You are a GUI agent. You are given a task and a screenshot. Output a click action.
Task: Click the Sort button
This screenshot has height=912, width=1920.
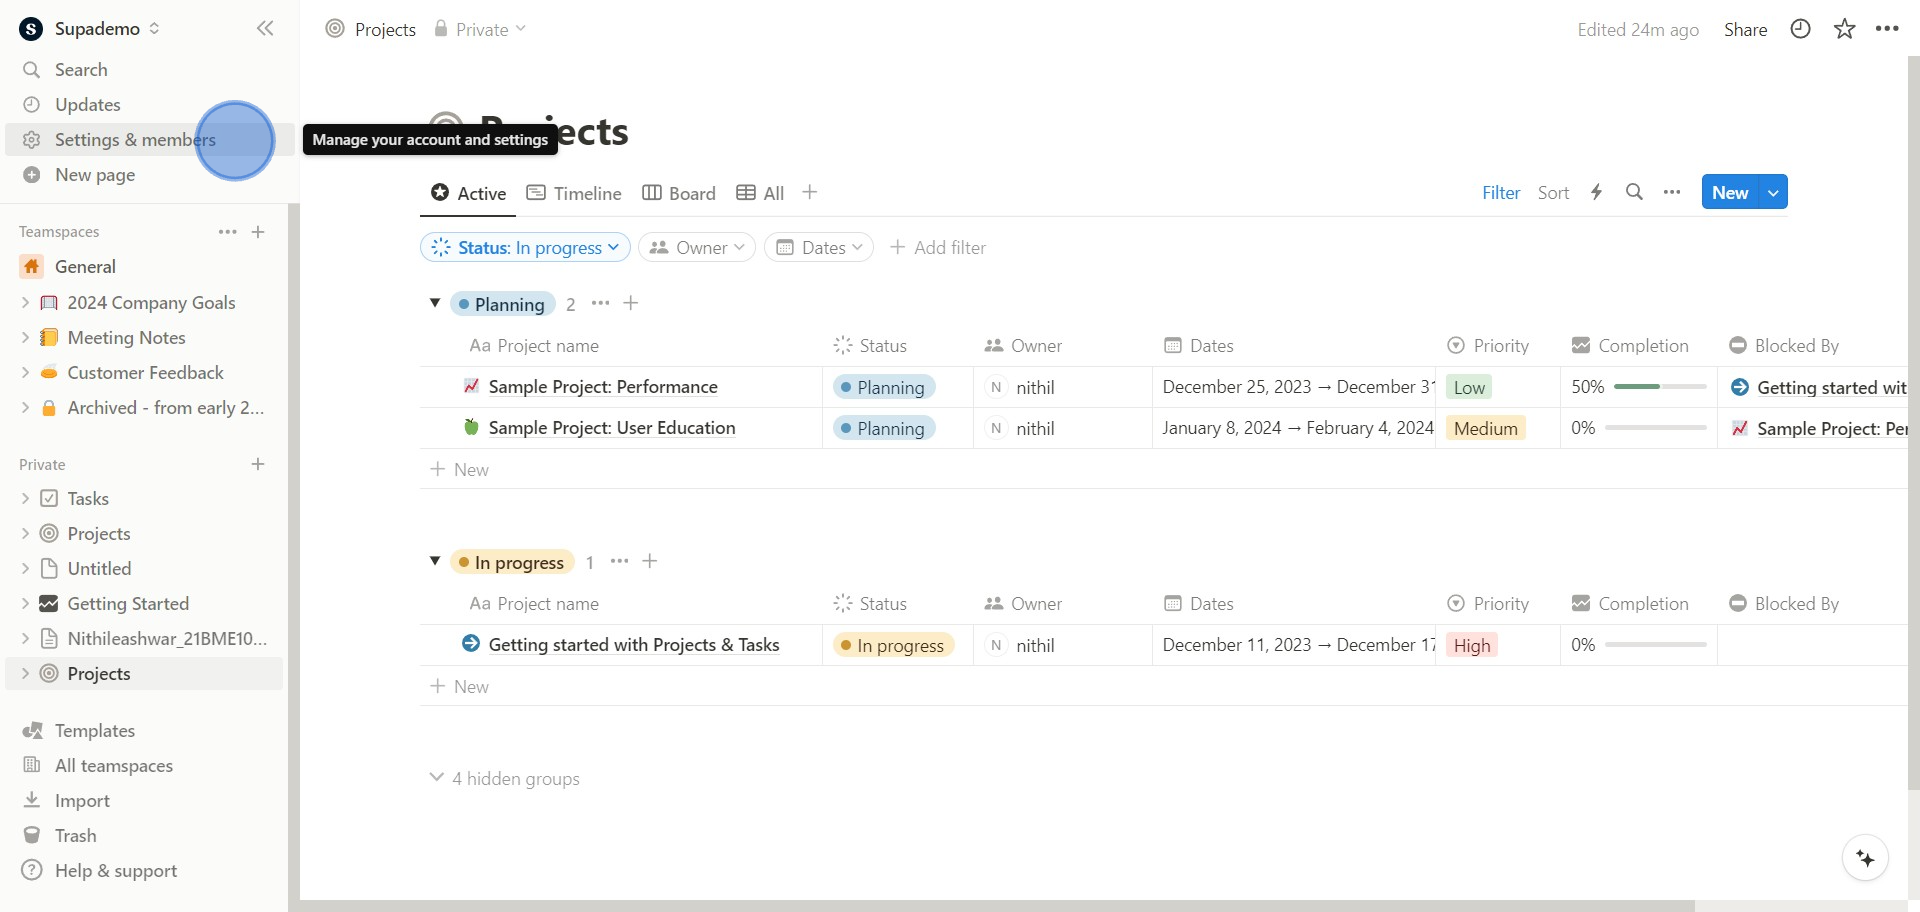(1553, 192)
